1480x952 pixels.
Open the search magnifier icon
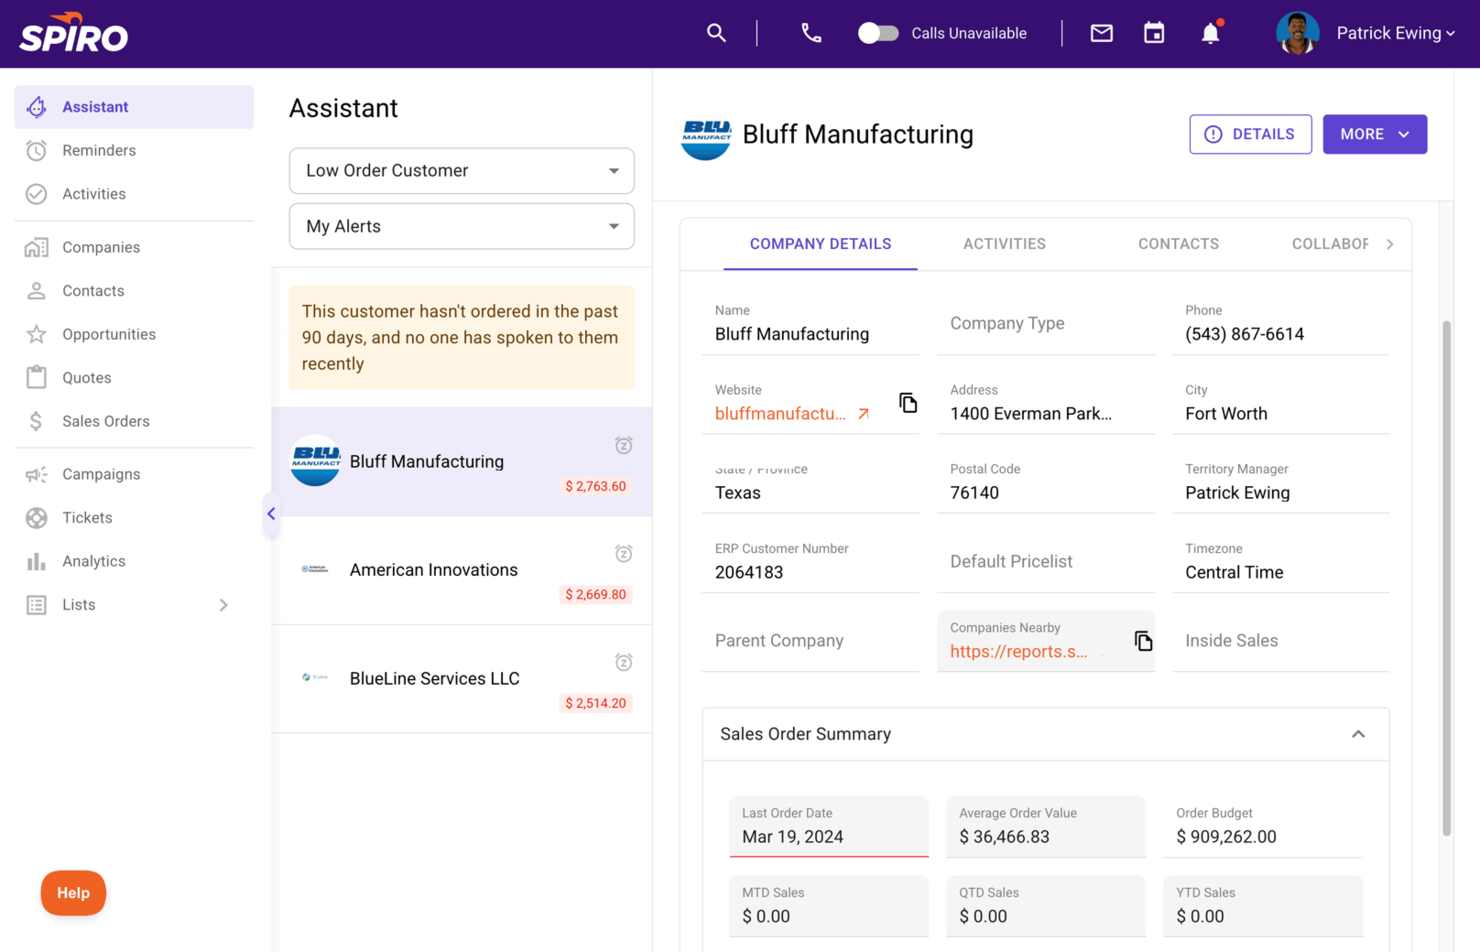(716, 33)
